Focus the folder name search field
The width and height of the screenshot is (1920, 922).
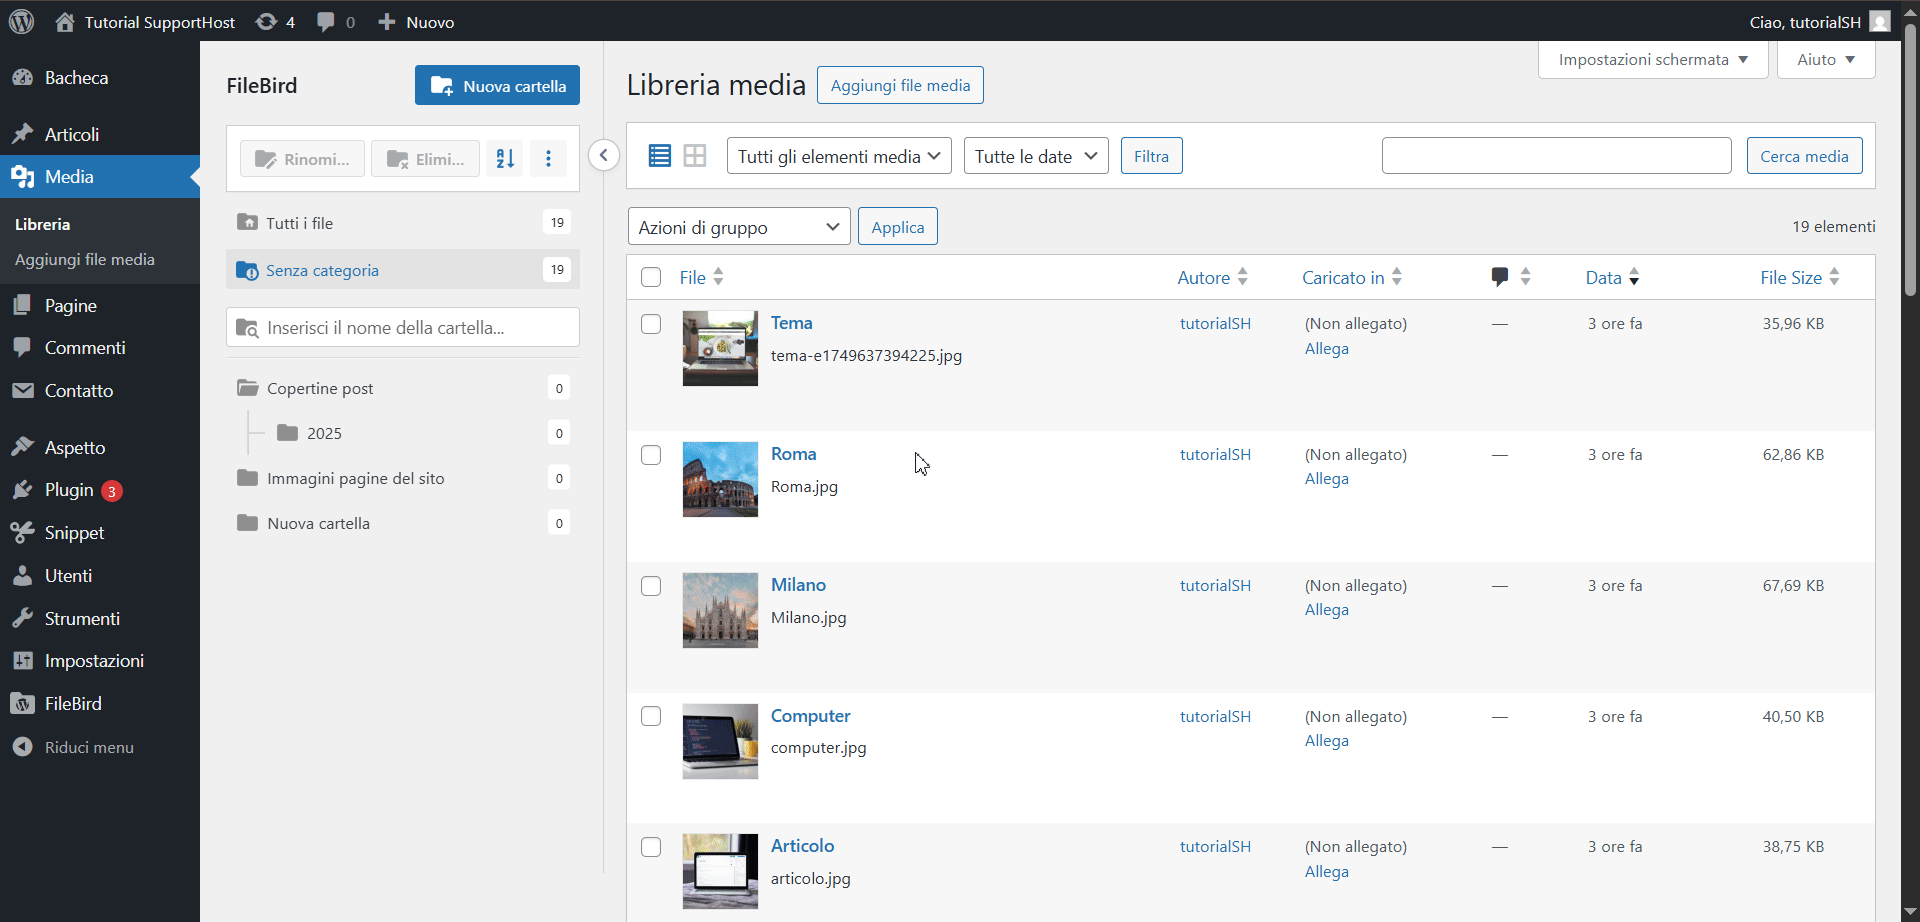click(x=403, y=327)
